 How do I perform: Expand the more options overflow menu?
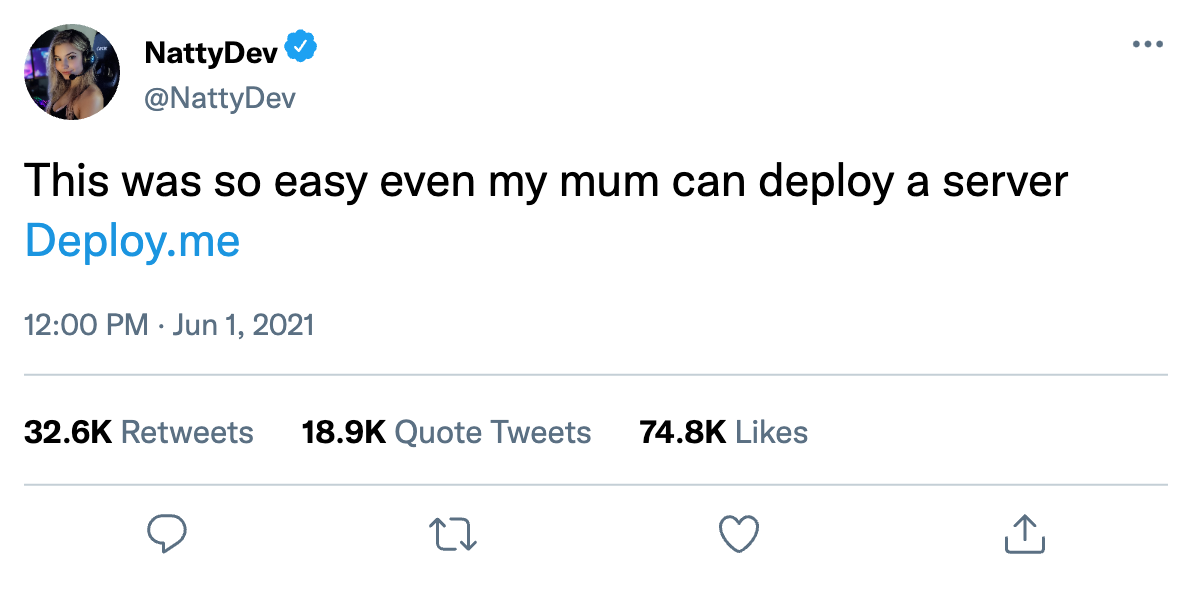pyautogui.click(x=1148, y=42)
